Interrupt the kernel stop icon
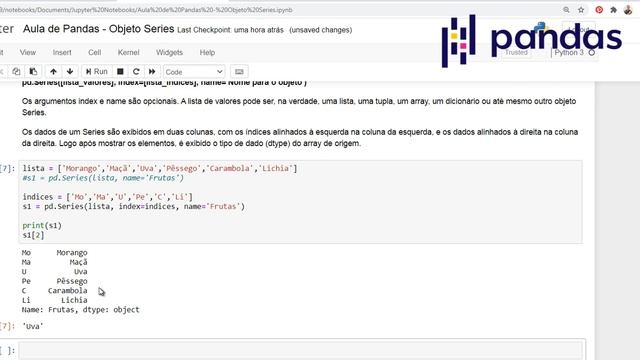The width and height of the screenshot is (640, 360). (120, 71)
